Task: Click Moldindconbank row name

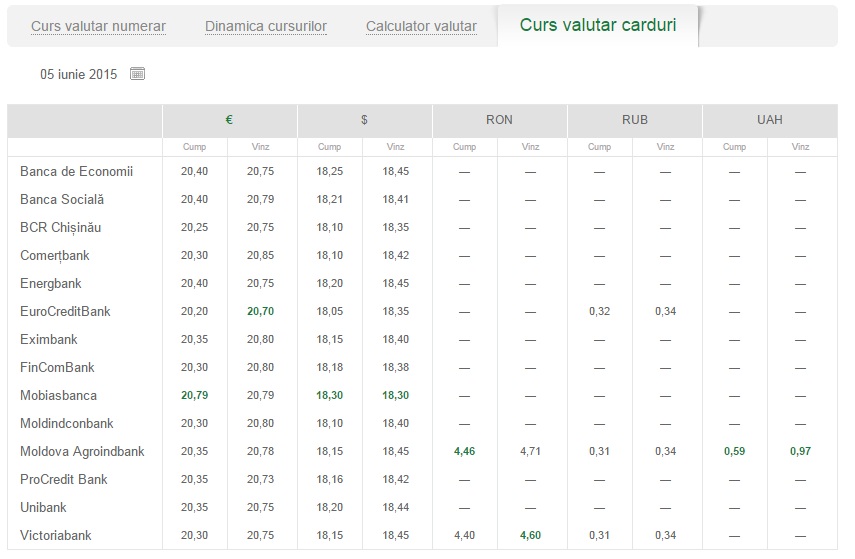Action: [67, 424]
